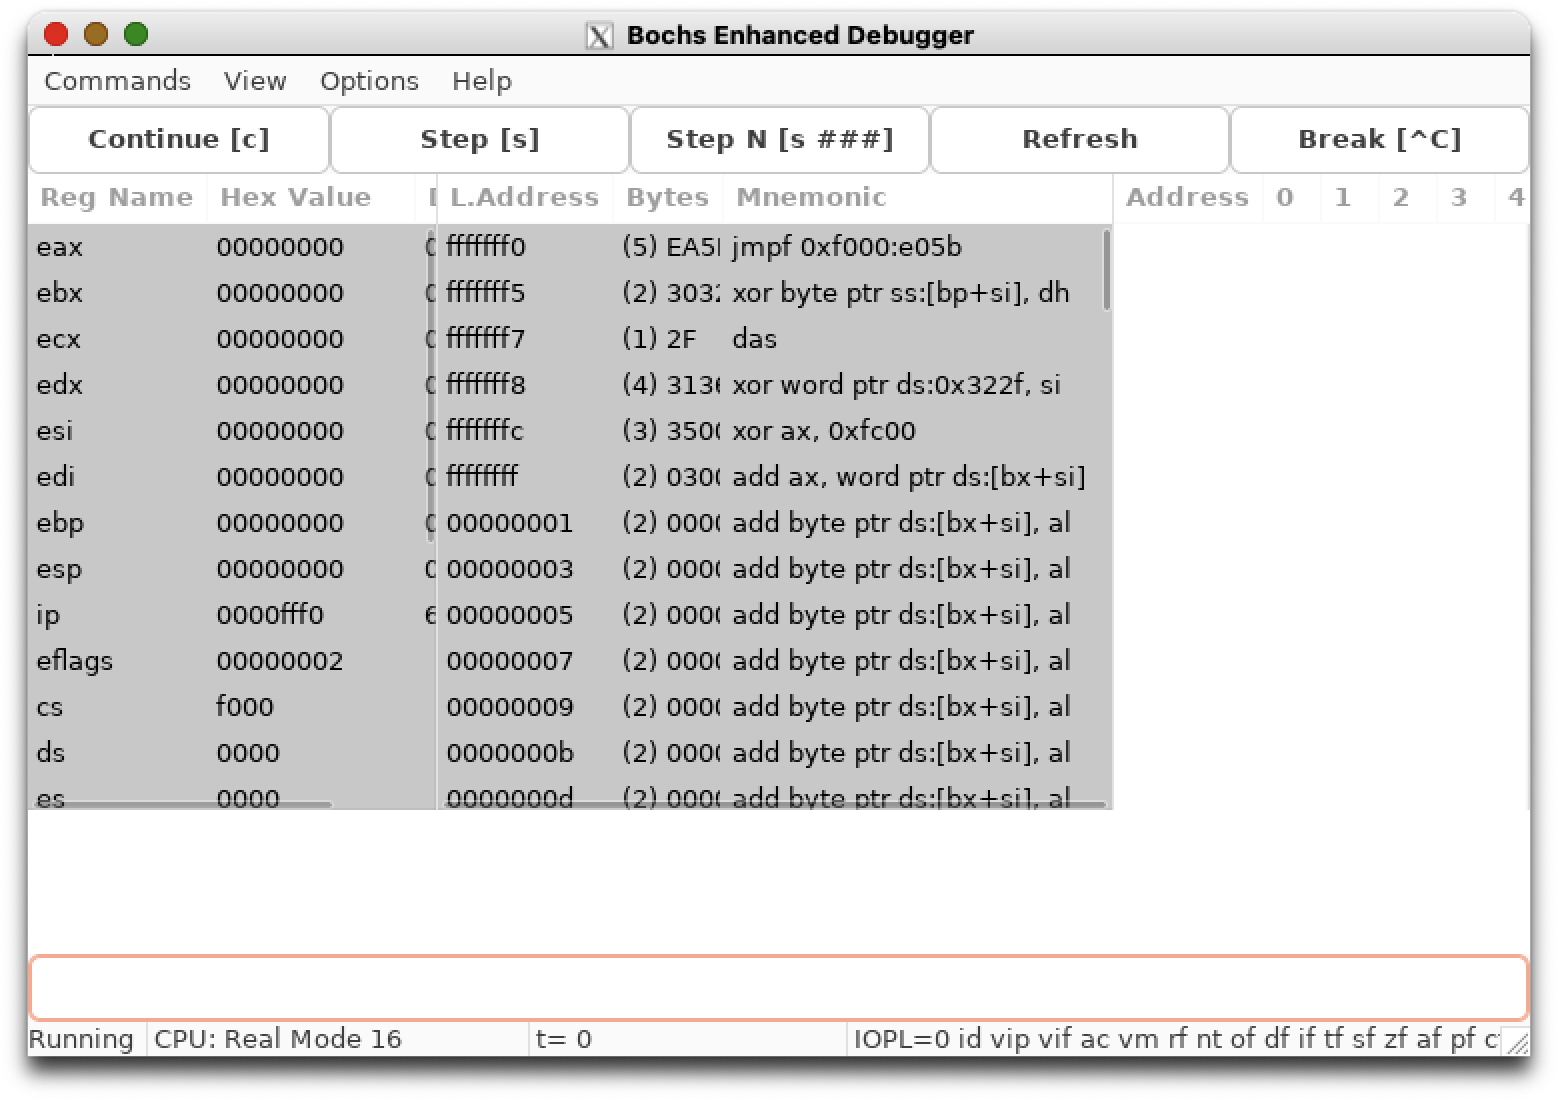Click the X11 icon in title bar
This screenshot has width=1558, height=1100.
(x=598, y=36)
